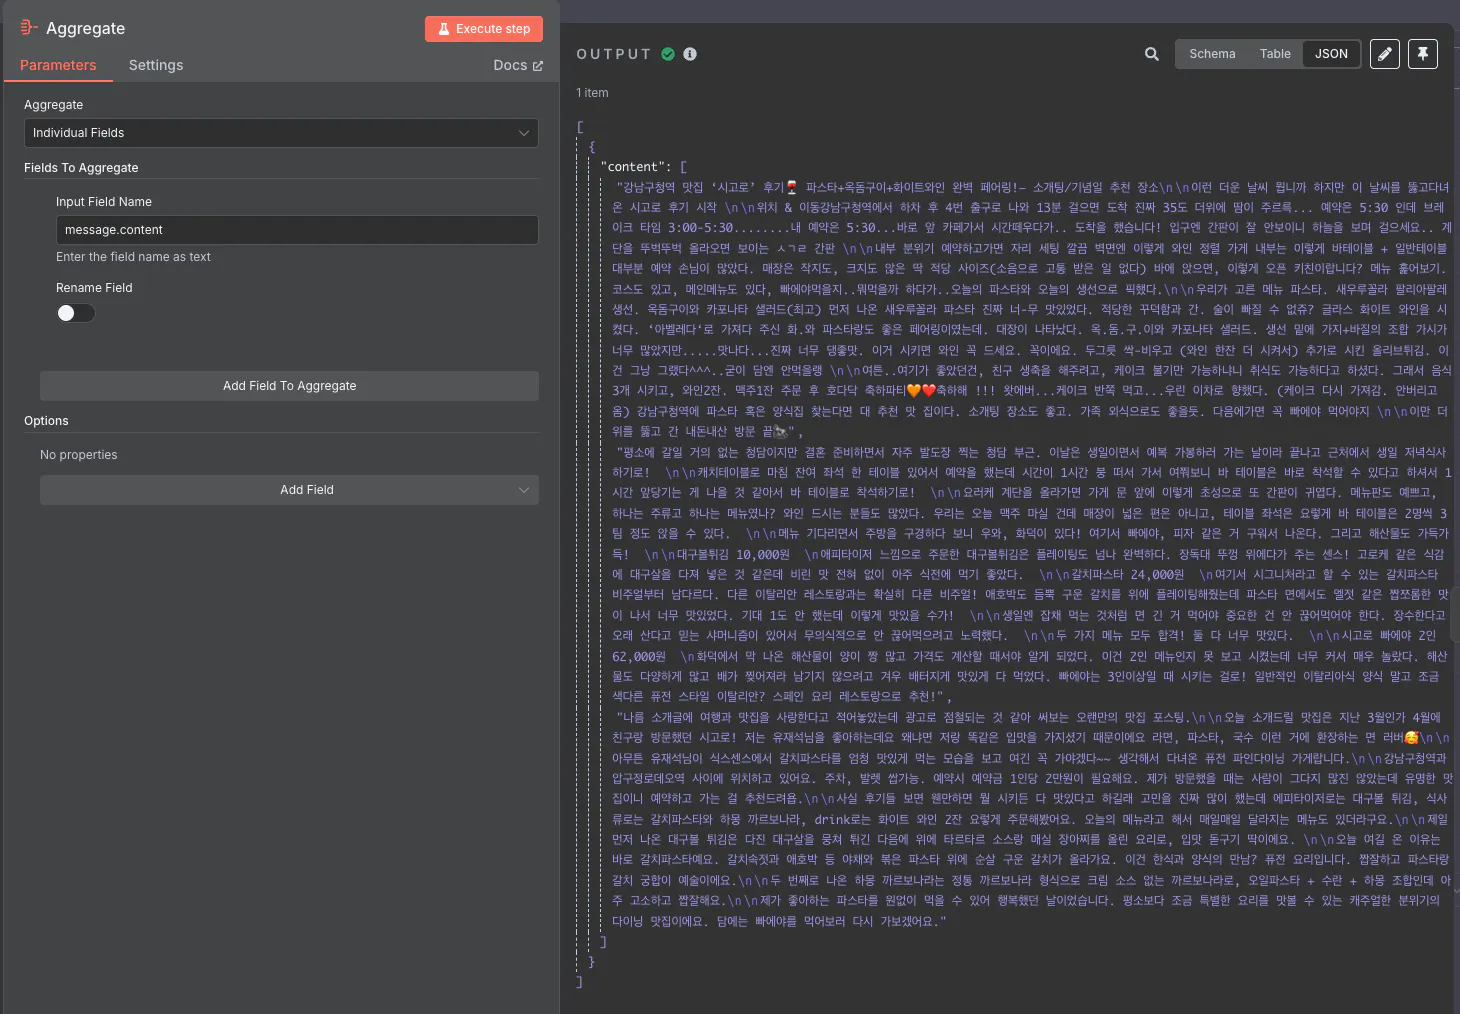Select the JSON output view

(1331, 54)
